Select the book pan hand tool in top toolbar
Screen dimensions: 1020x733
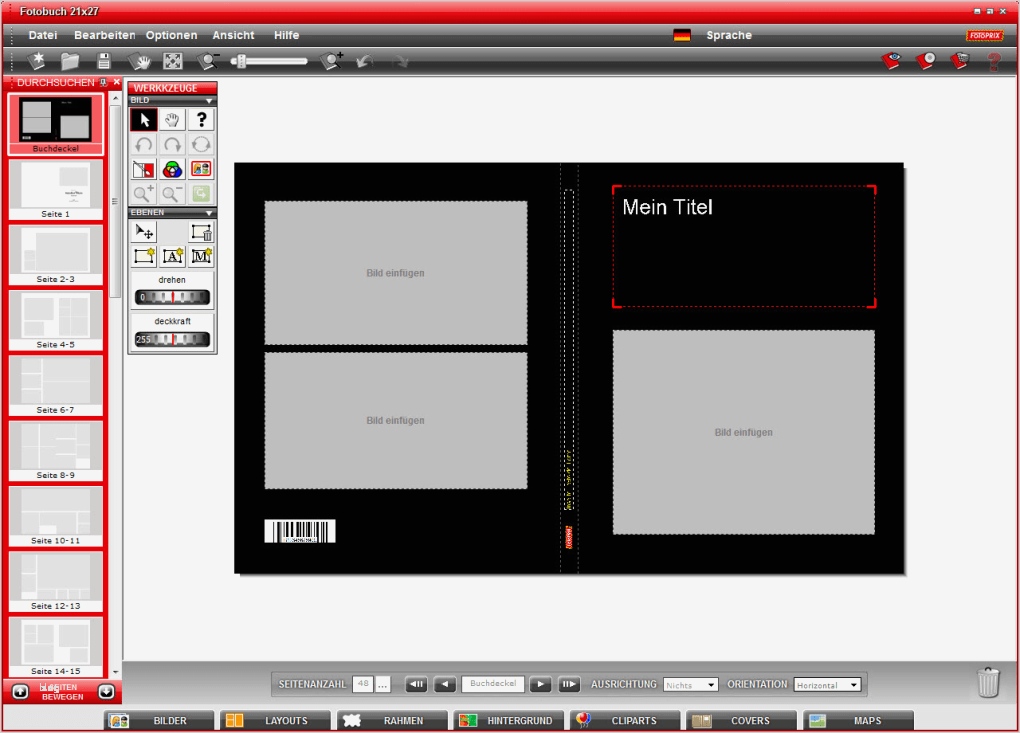(139, 61)
